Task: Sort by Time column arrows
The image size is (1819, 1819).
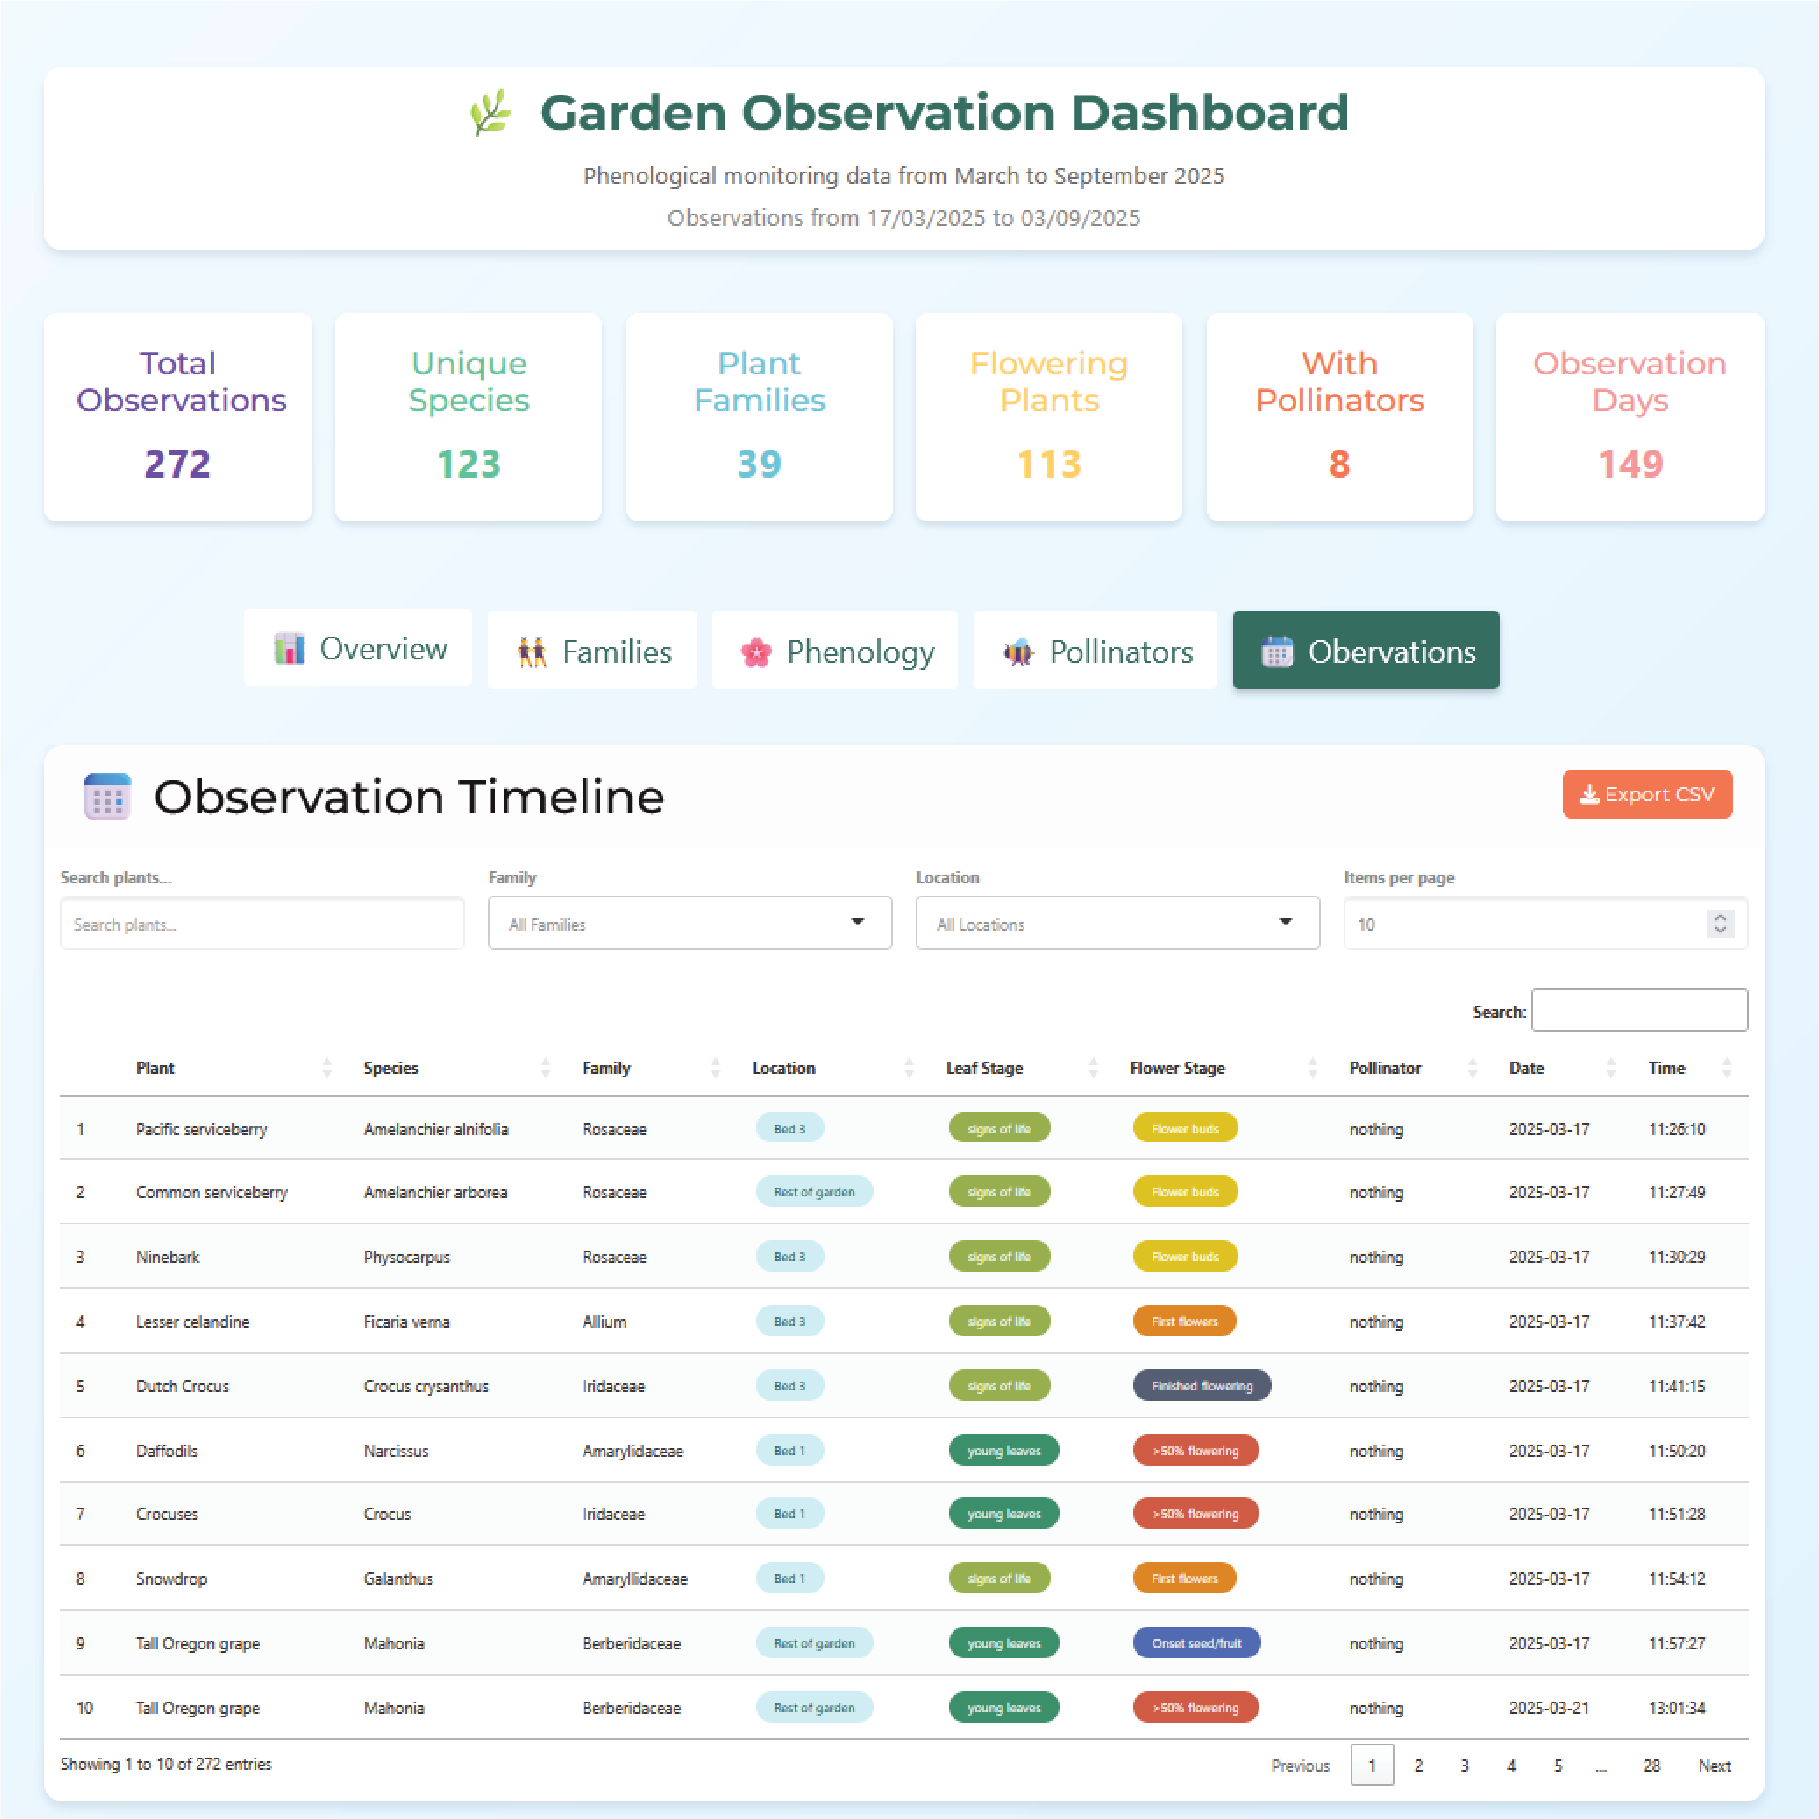Action: 1726,1068
